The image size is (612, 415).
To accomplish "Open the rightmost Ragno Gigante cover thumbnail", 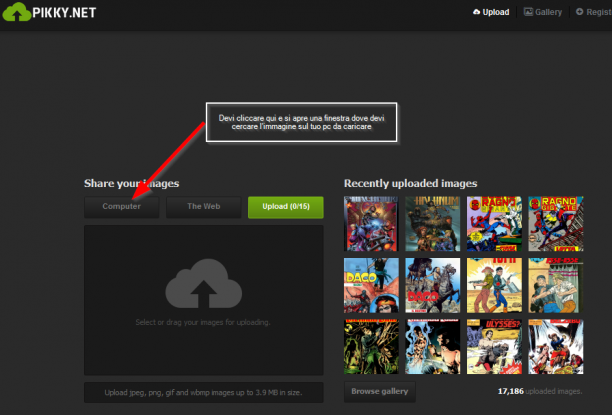I will tap(556, 224).
